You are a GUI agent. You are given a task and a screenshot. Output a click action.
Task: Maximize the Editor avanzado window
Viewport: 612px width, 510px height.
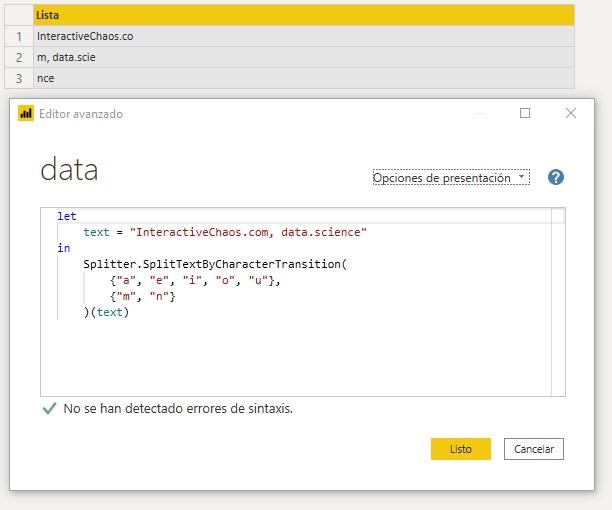click(525, 113)
